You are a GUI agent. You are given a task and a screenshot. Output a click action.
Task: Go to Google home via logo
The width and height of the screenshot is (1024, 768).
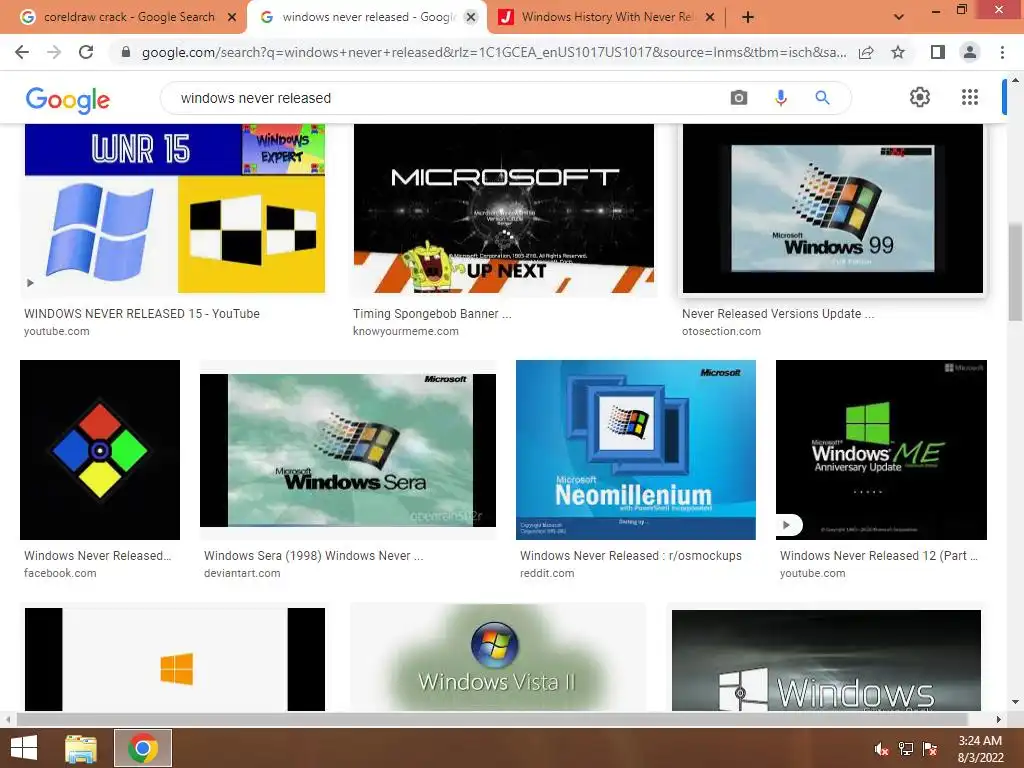pos(68,100)
